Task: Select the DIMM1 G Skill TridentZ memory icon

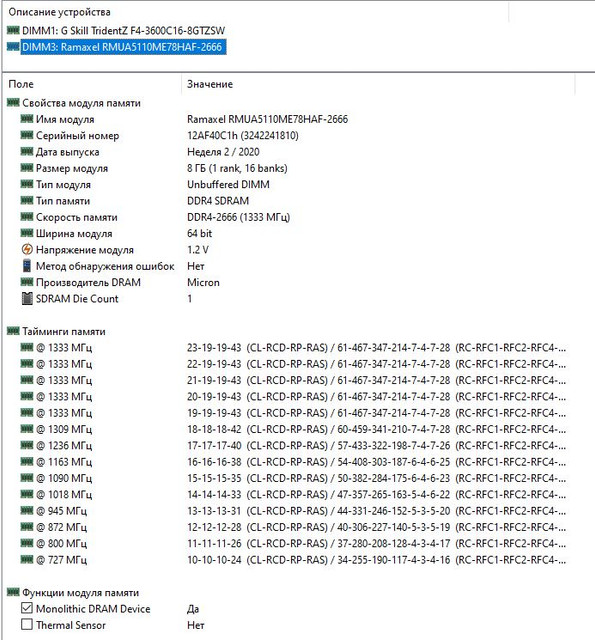Action: coord(13,30)
